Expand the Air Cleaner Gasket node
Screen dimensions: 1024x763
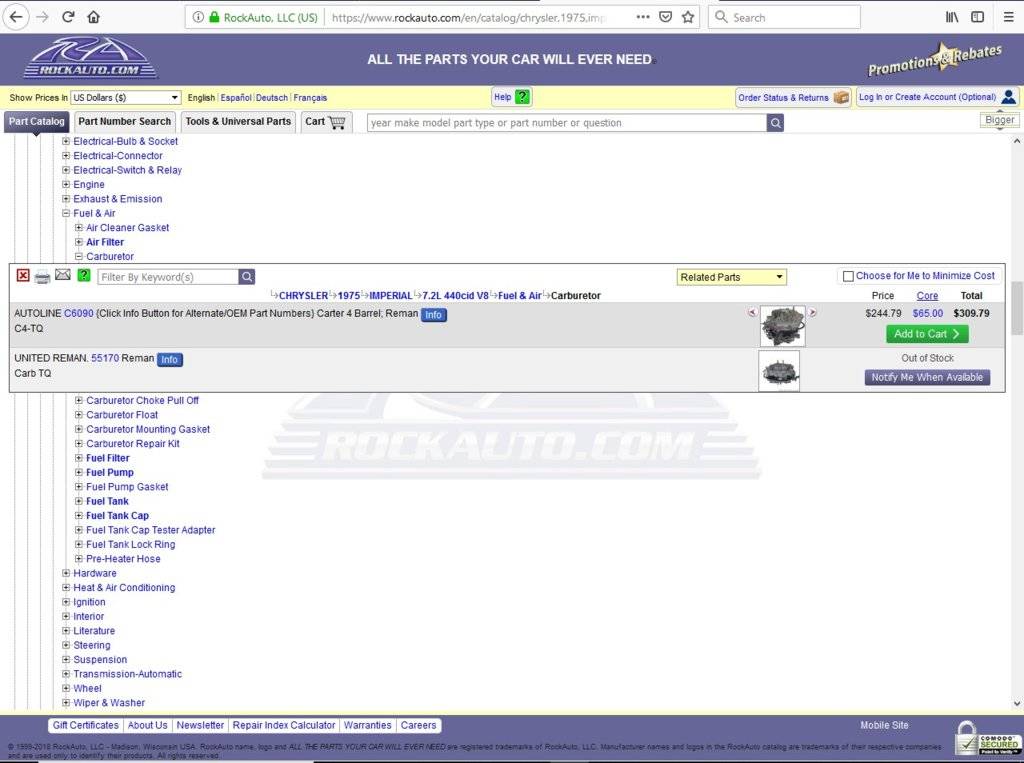pos(79,228)
